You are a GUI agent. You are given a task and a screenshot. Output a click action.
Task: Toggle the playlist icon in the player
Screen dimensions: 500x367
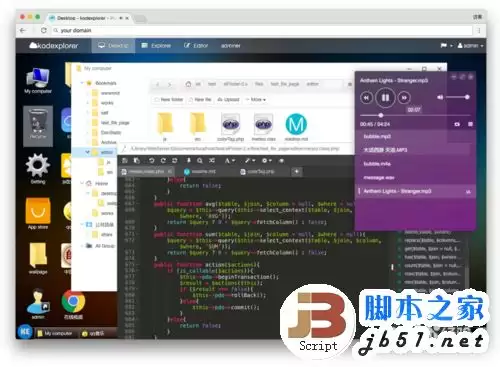470,124
